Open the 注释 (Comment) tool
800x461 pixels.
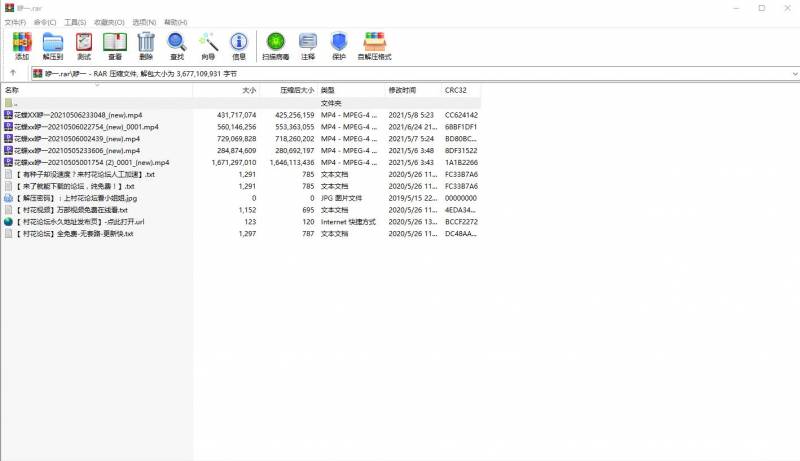(x=308, y=45)
